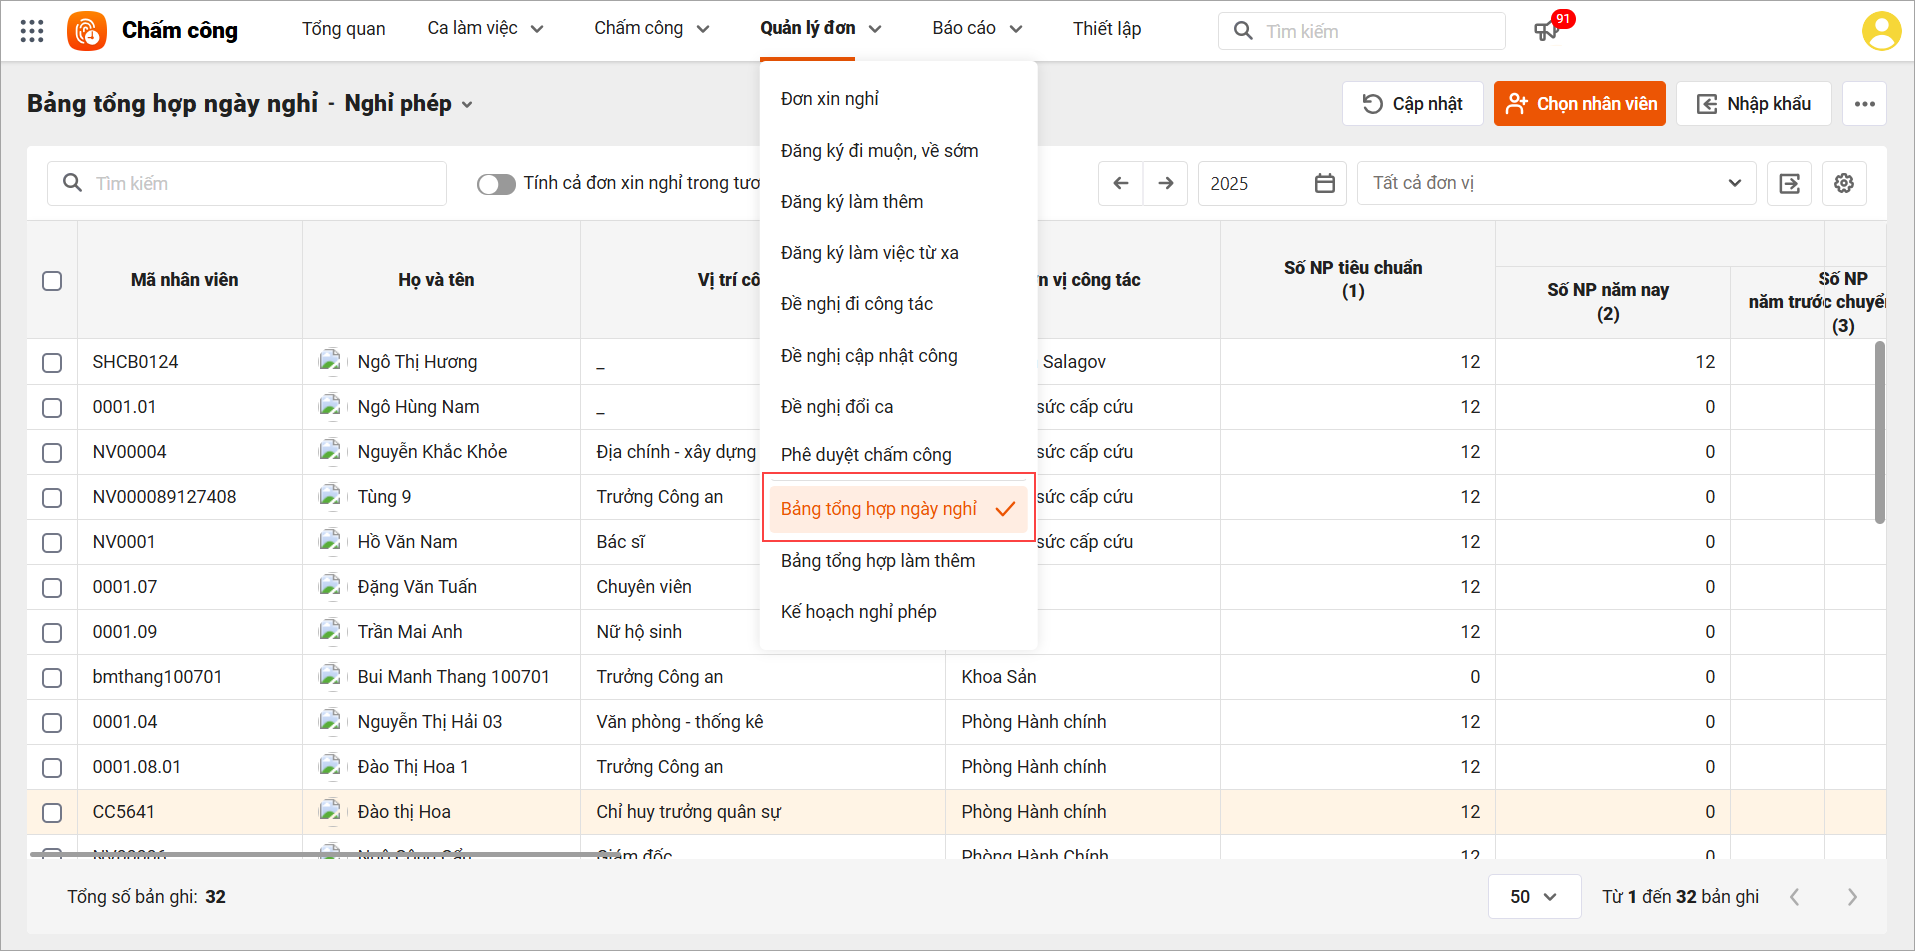Open the app launcher grid icon
Screen dimensions: 1915x951
click(32, 31)
